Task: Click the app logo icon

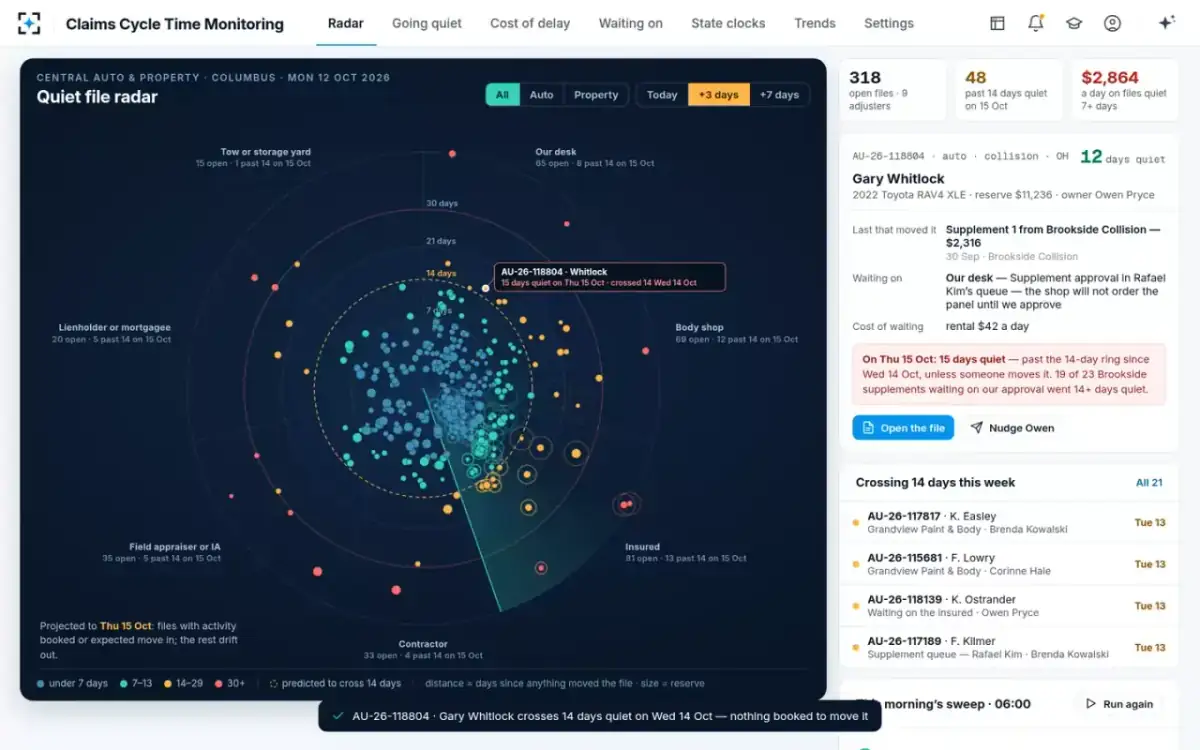Action: [30, 23]
